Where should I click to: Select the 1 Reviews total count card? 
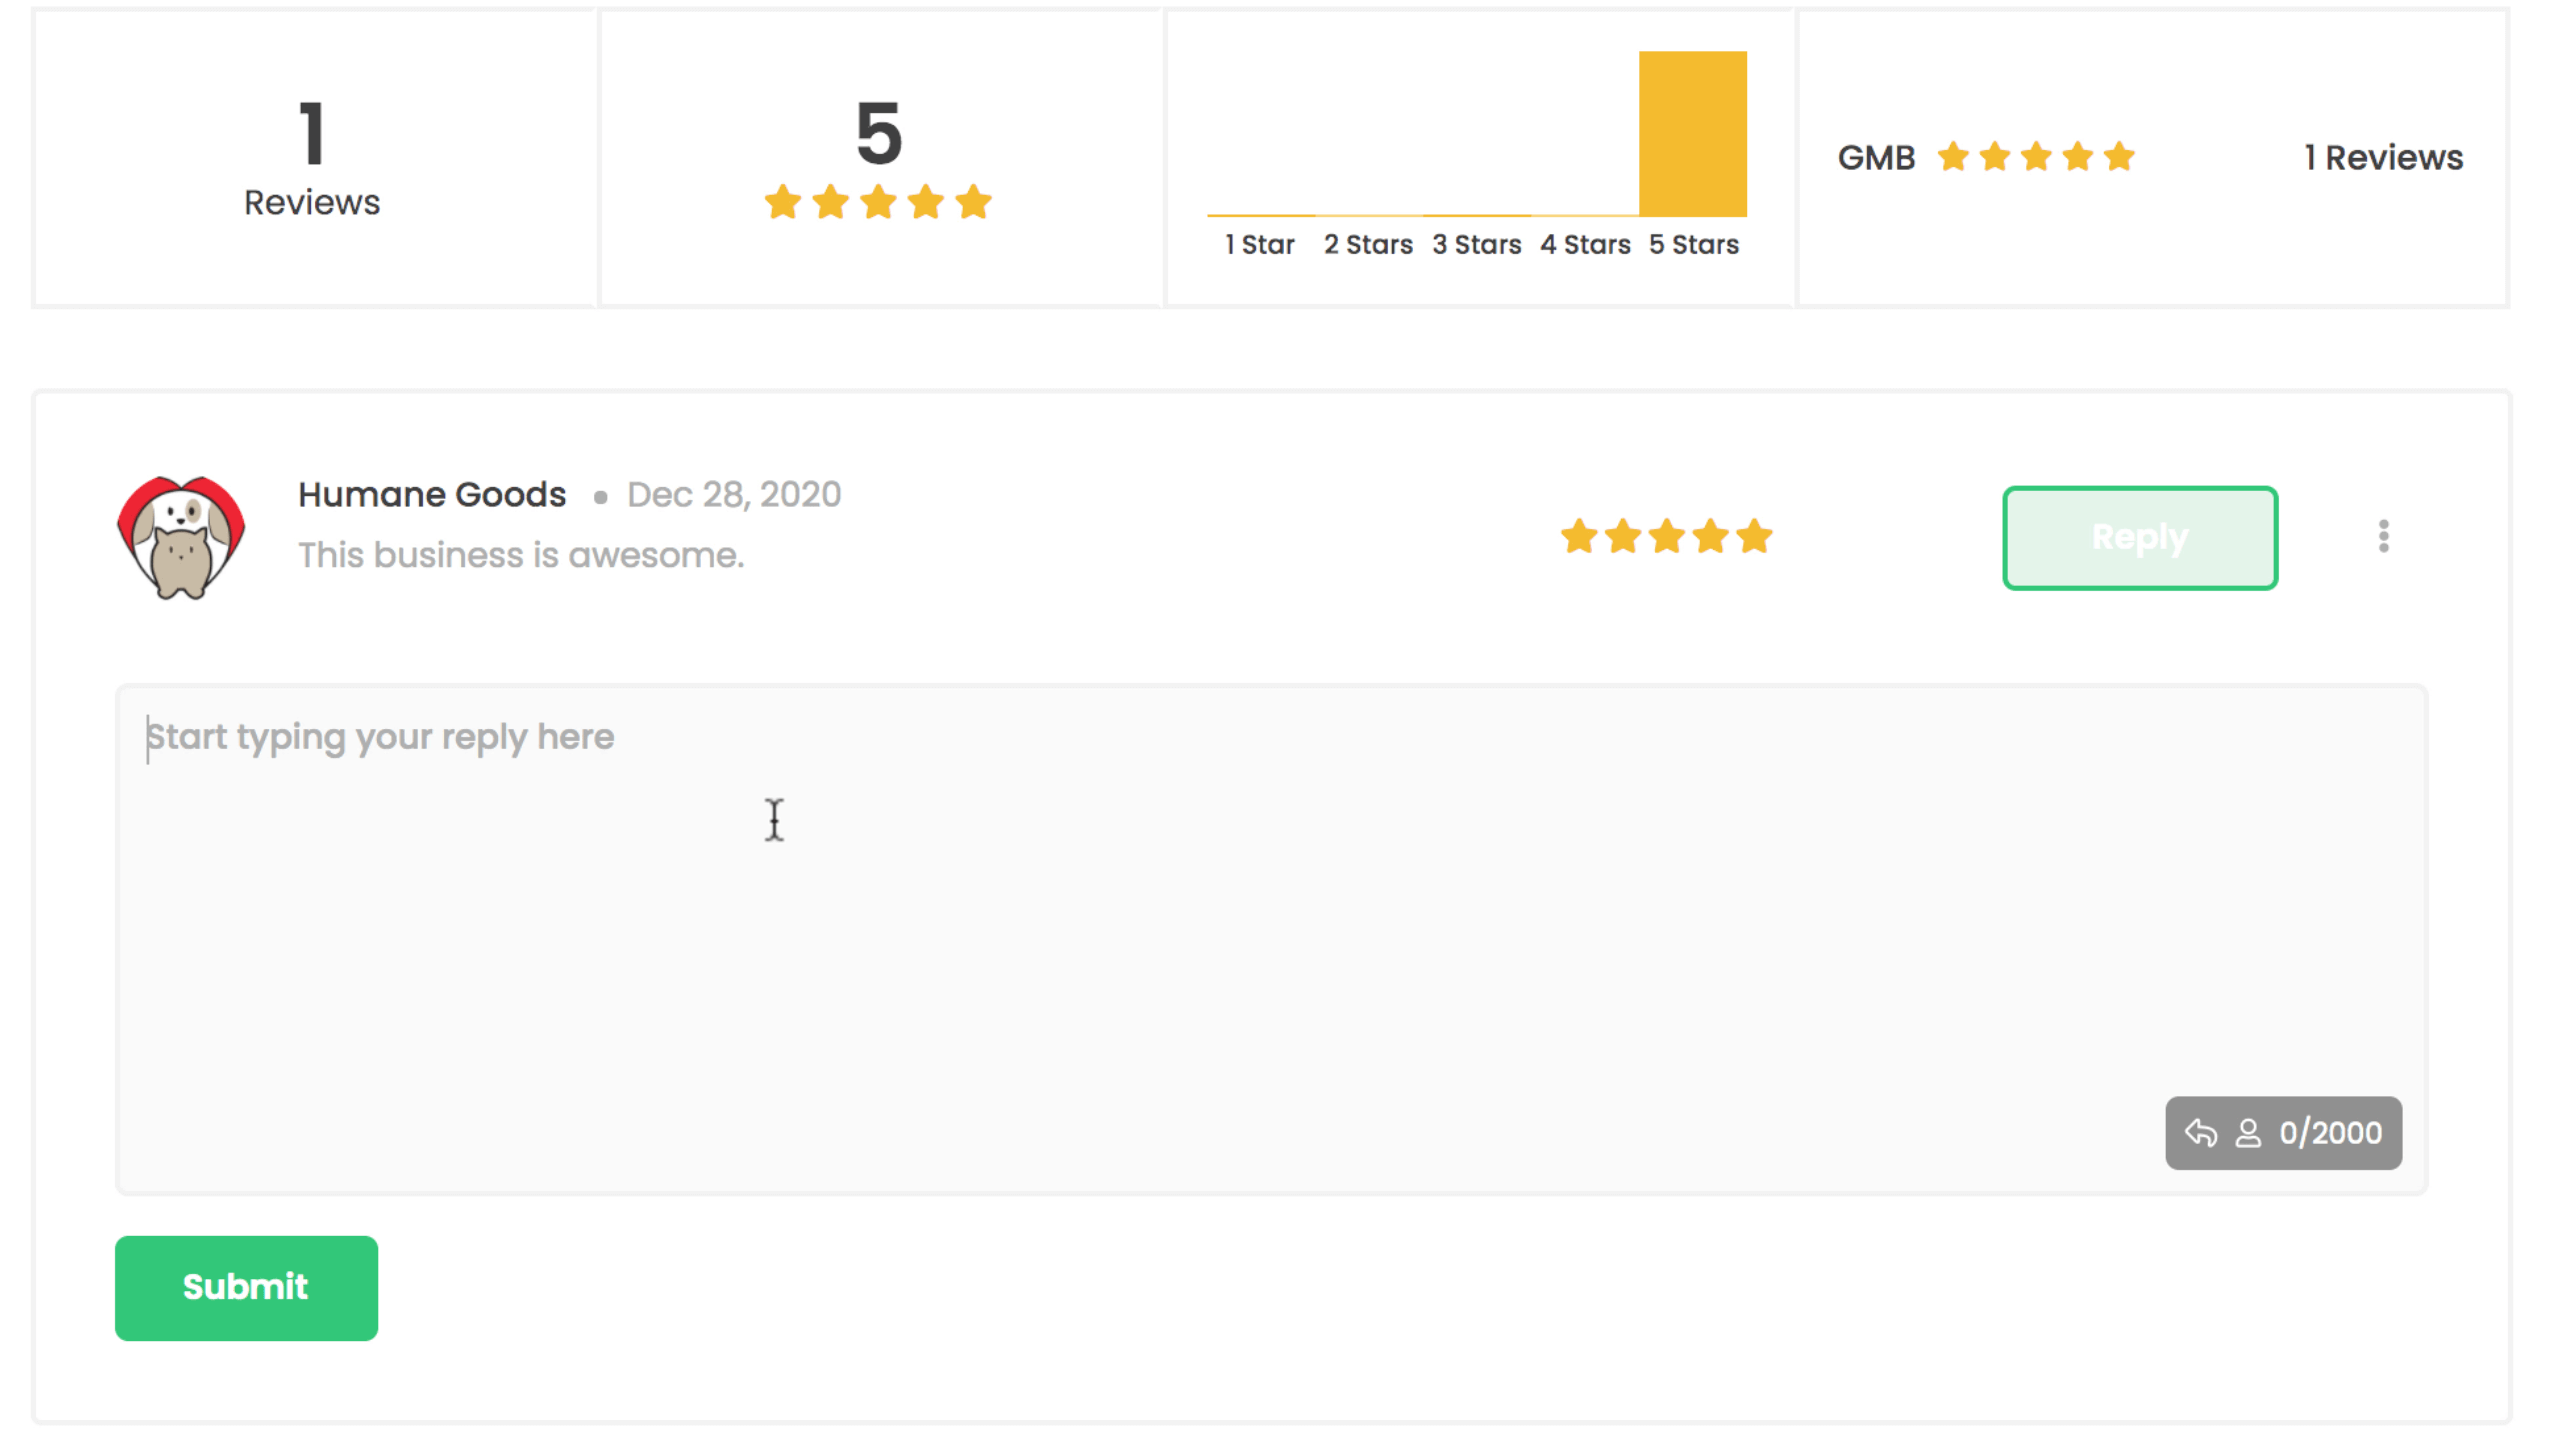[314, 157]
